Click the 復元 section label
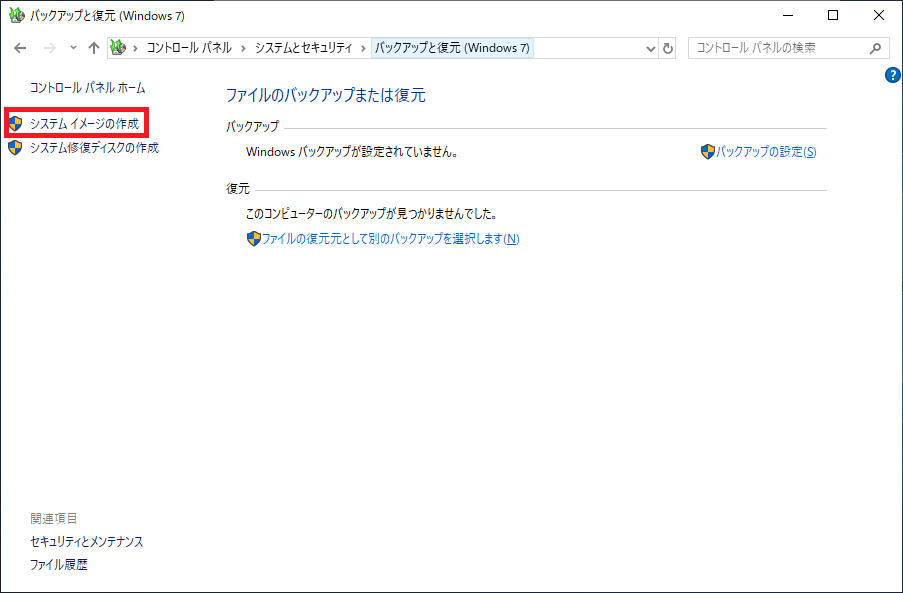 tap(238, 188)
